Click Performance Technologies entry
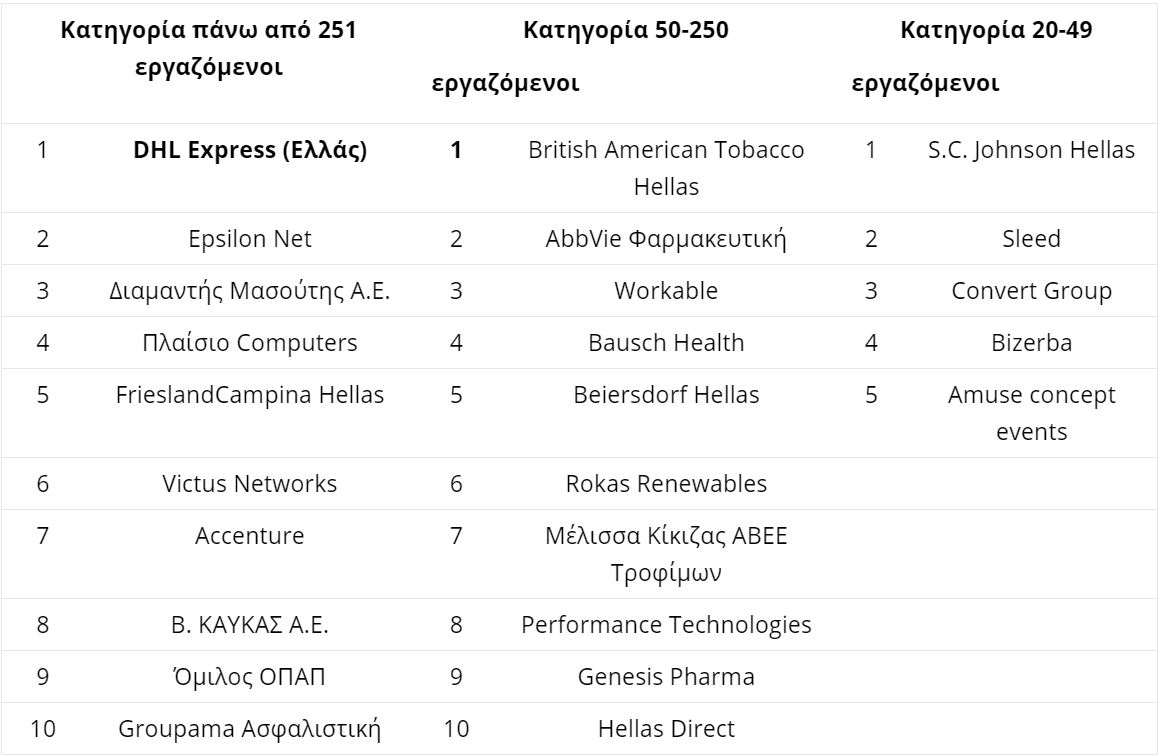The width and height of the screenshot is (1158, 755). [x=666, y=625]
